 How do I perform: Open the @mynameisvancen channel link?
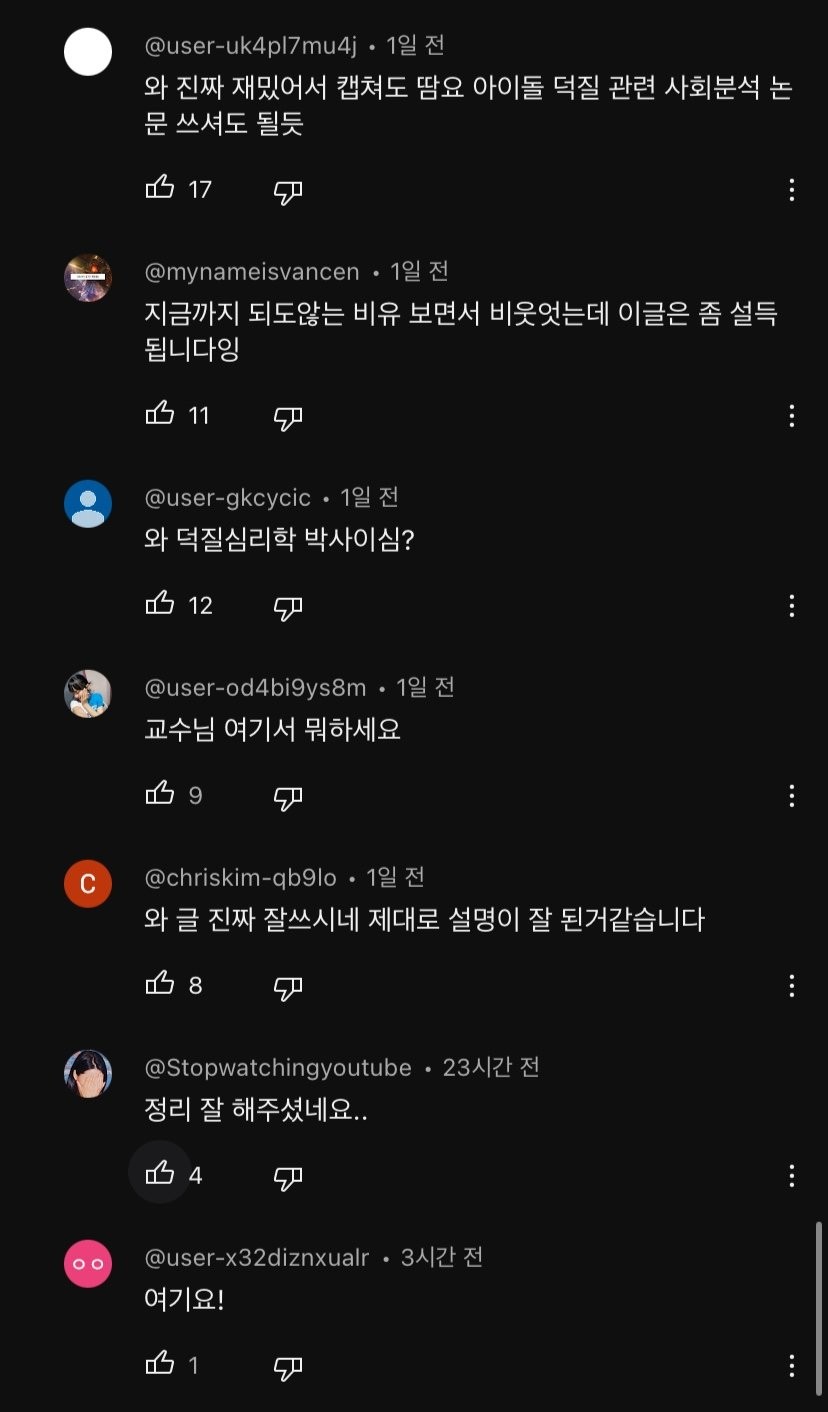coord(252,272)
